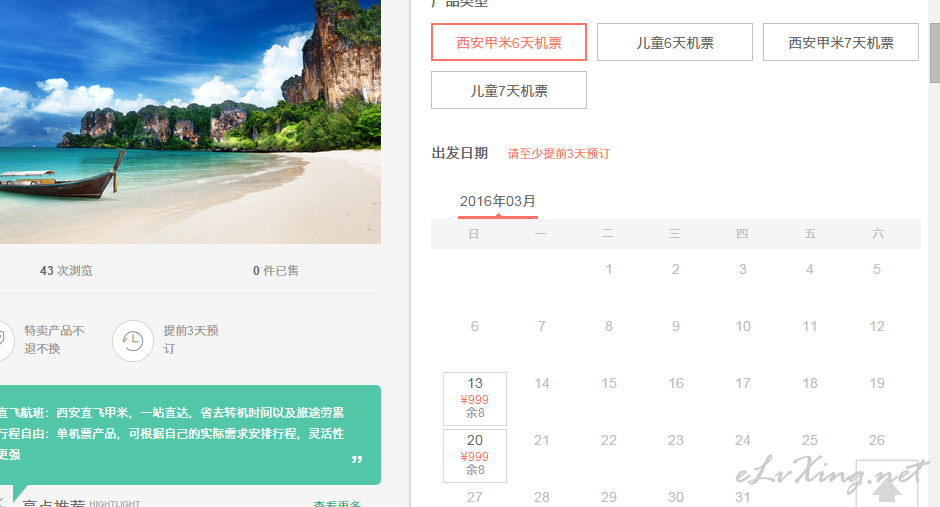Image resolution: width=940 pixels, height=507 pixels.
Task: Select 儿童7天机票 option
Action: pyautogui.click(x=508, y=90)
